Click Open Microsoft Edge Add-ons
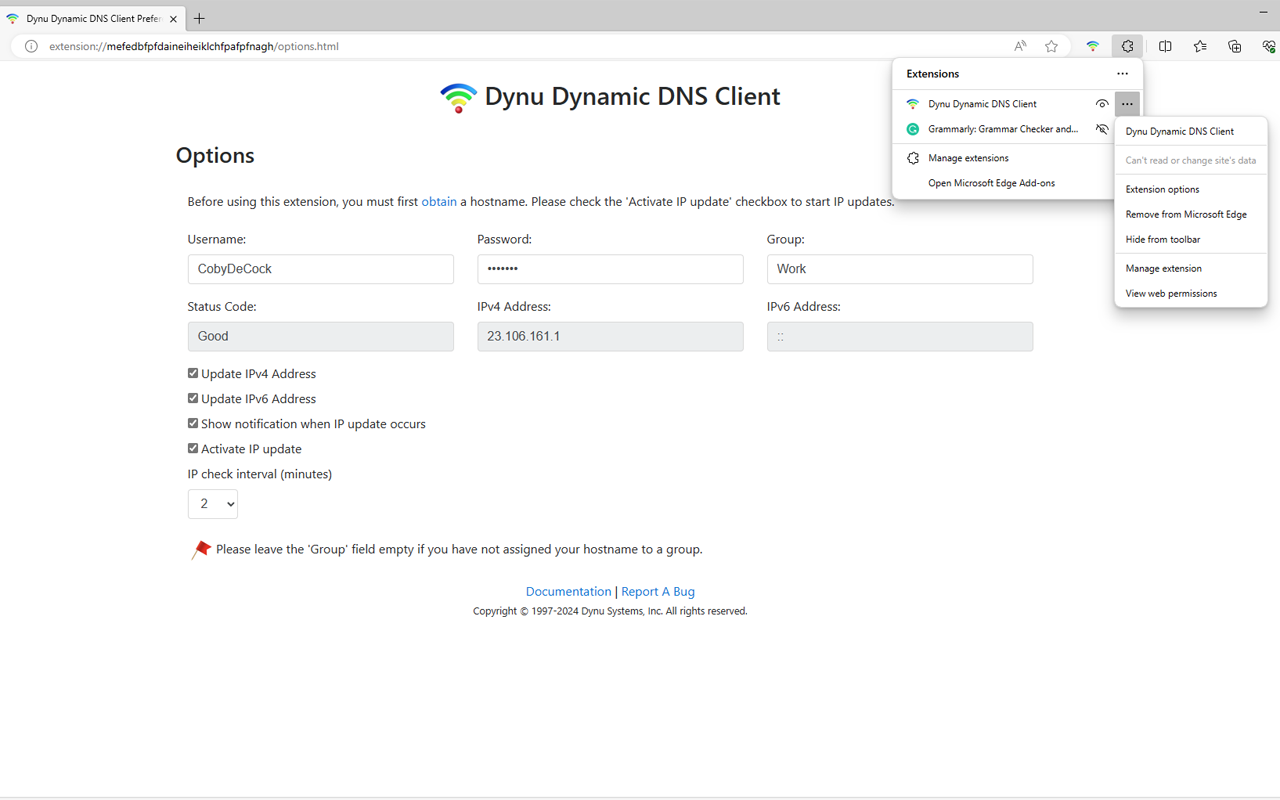Viewport: 1280px width, 800px height. tap(991, 183)
